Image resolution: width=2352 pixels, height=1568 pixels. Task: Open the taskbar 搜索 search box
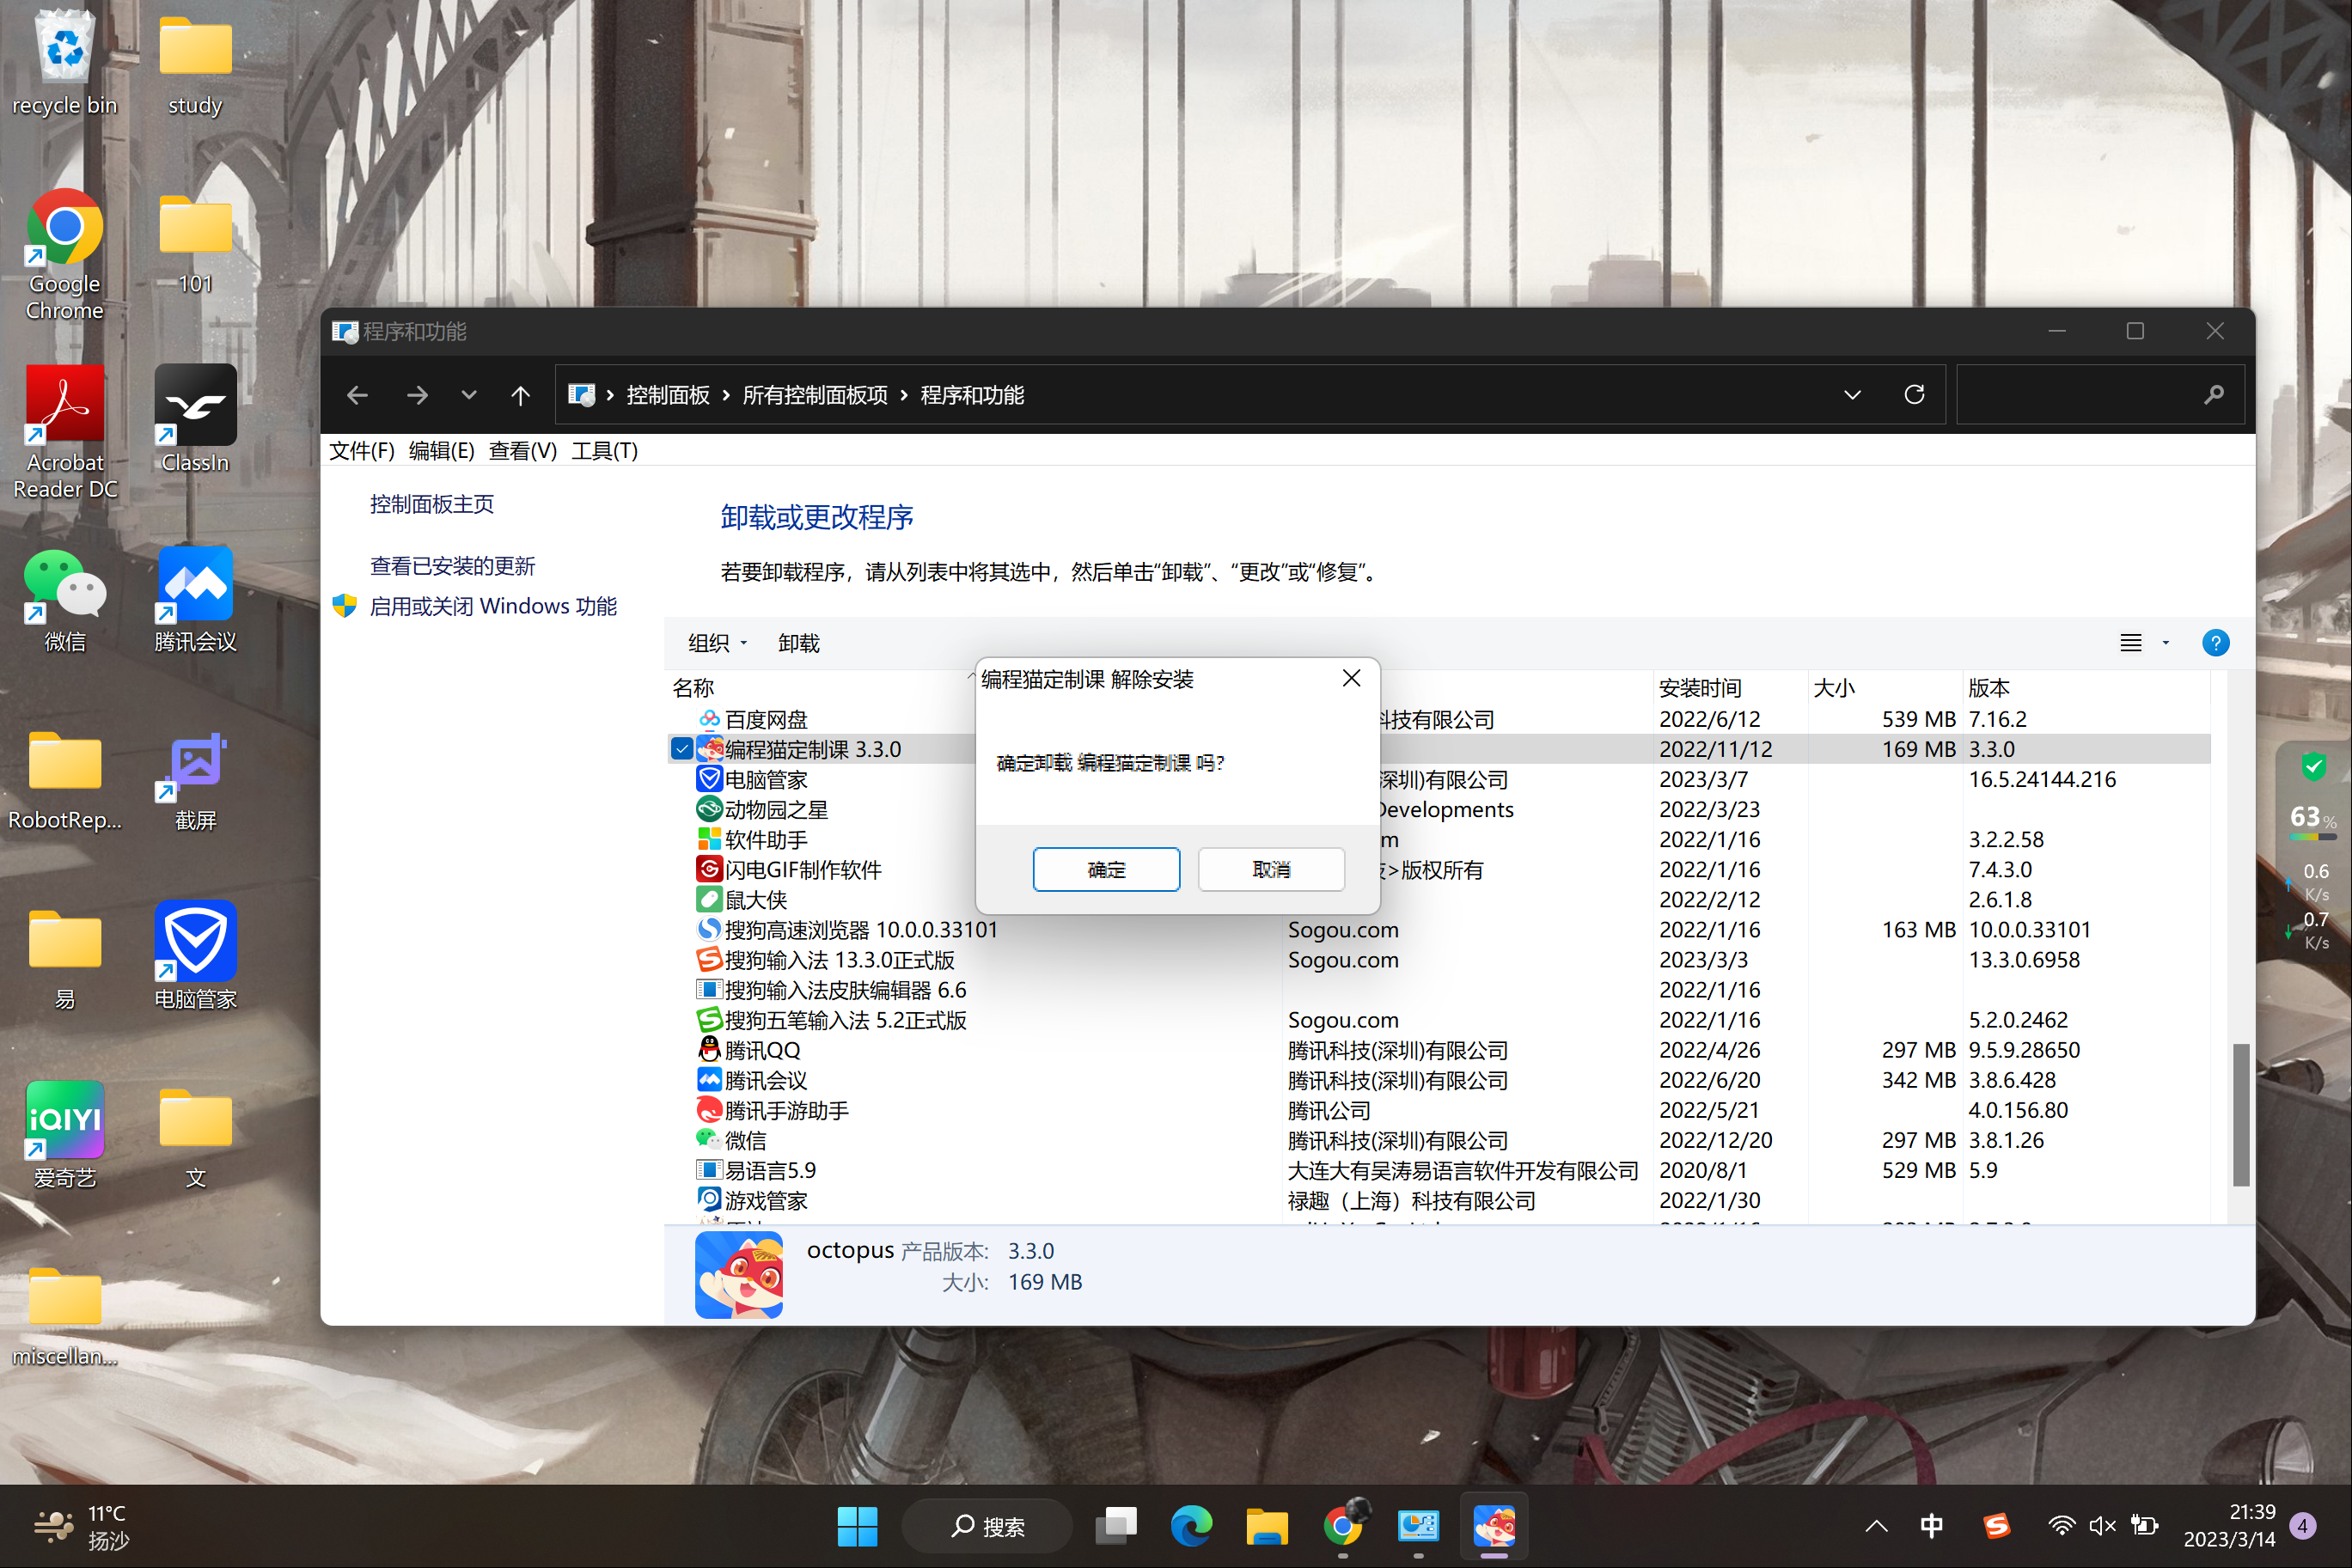tap(986, 1526)
